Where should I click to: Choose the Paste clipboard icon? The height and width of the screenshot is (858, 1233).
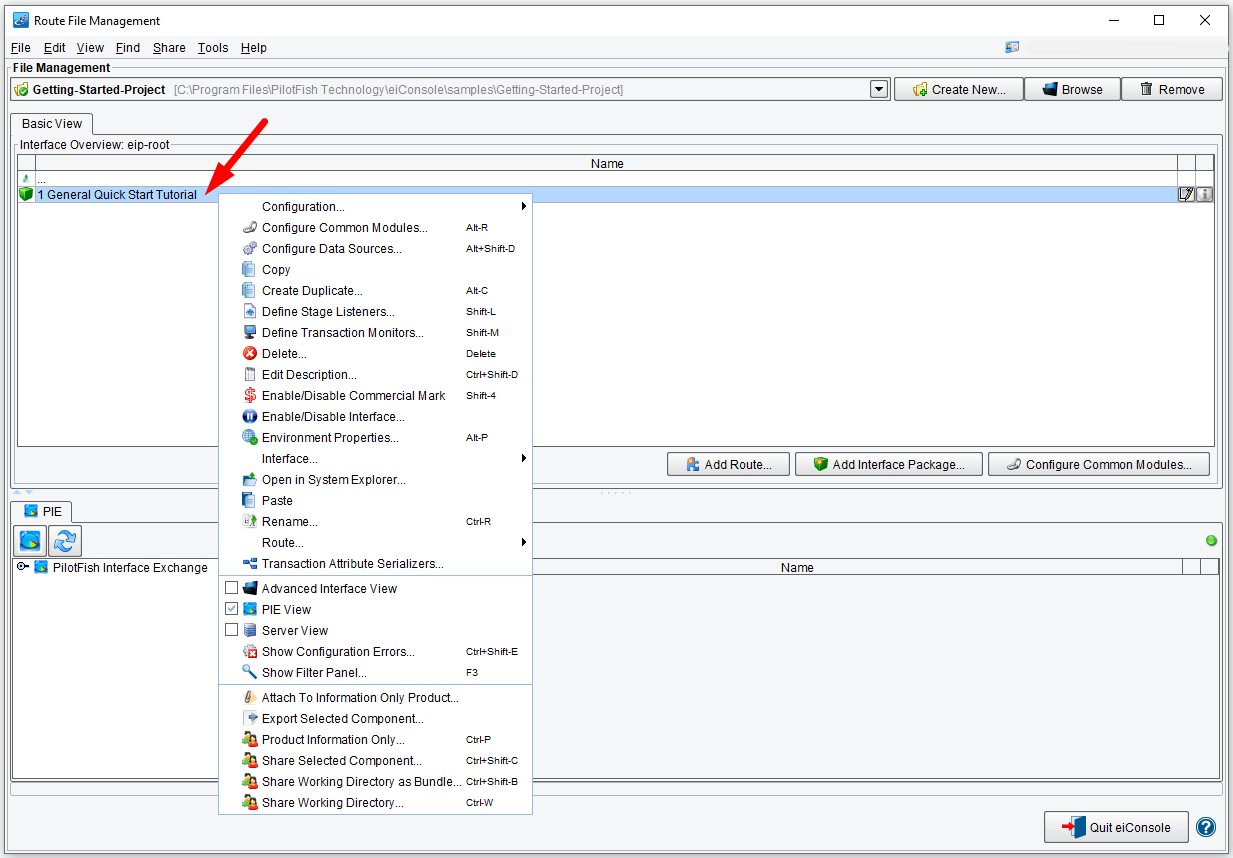(250, 501)
